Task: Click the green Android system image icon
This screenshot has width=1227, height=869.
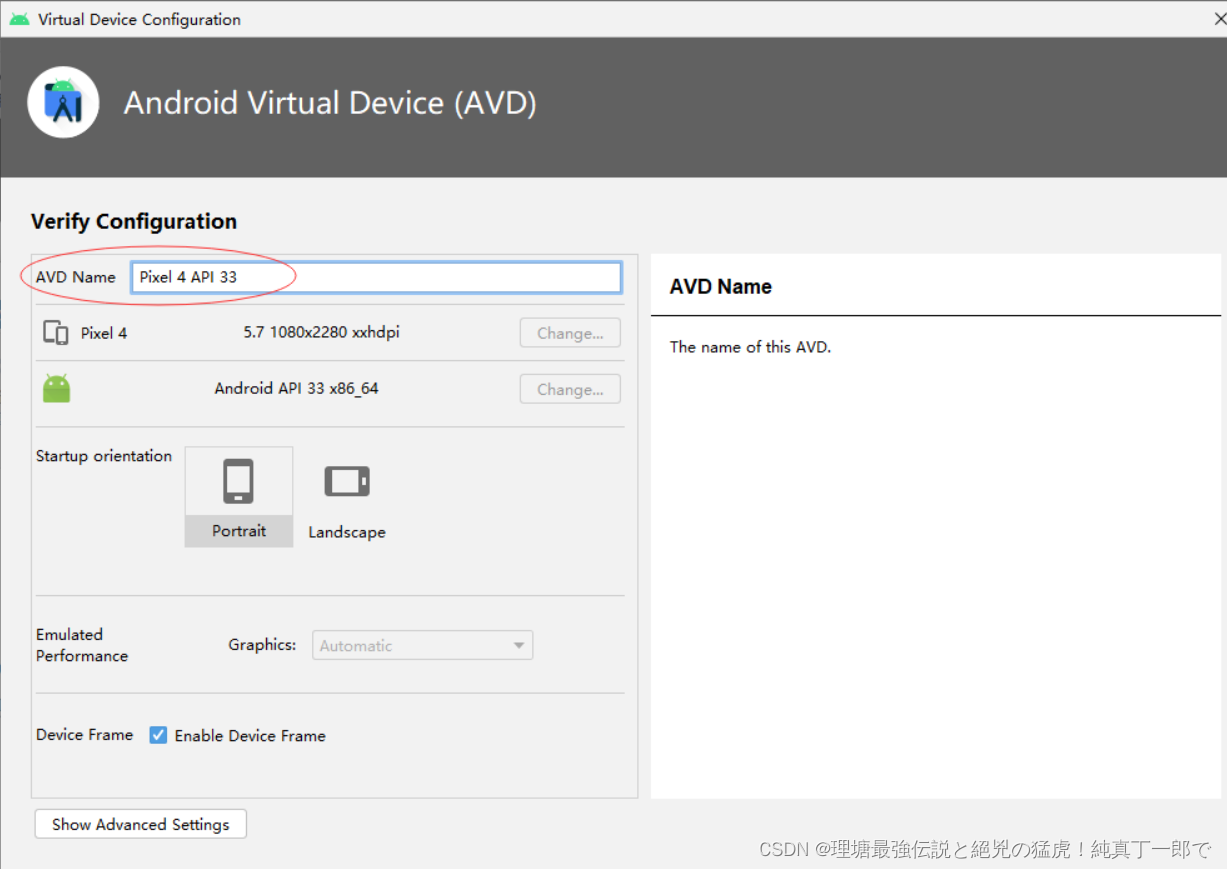Action: (57, 388)
